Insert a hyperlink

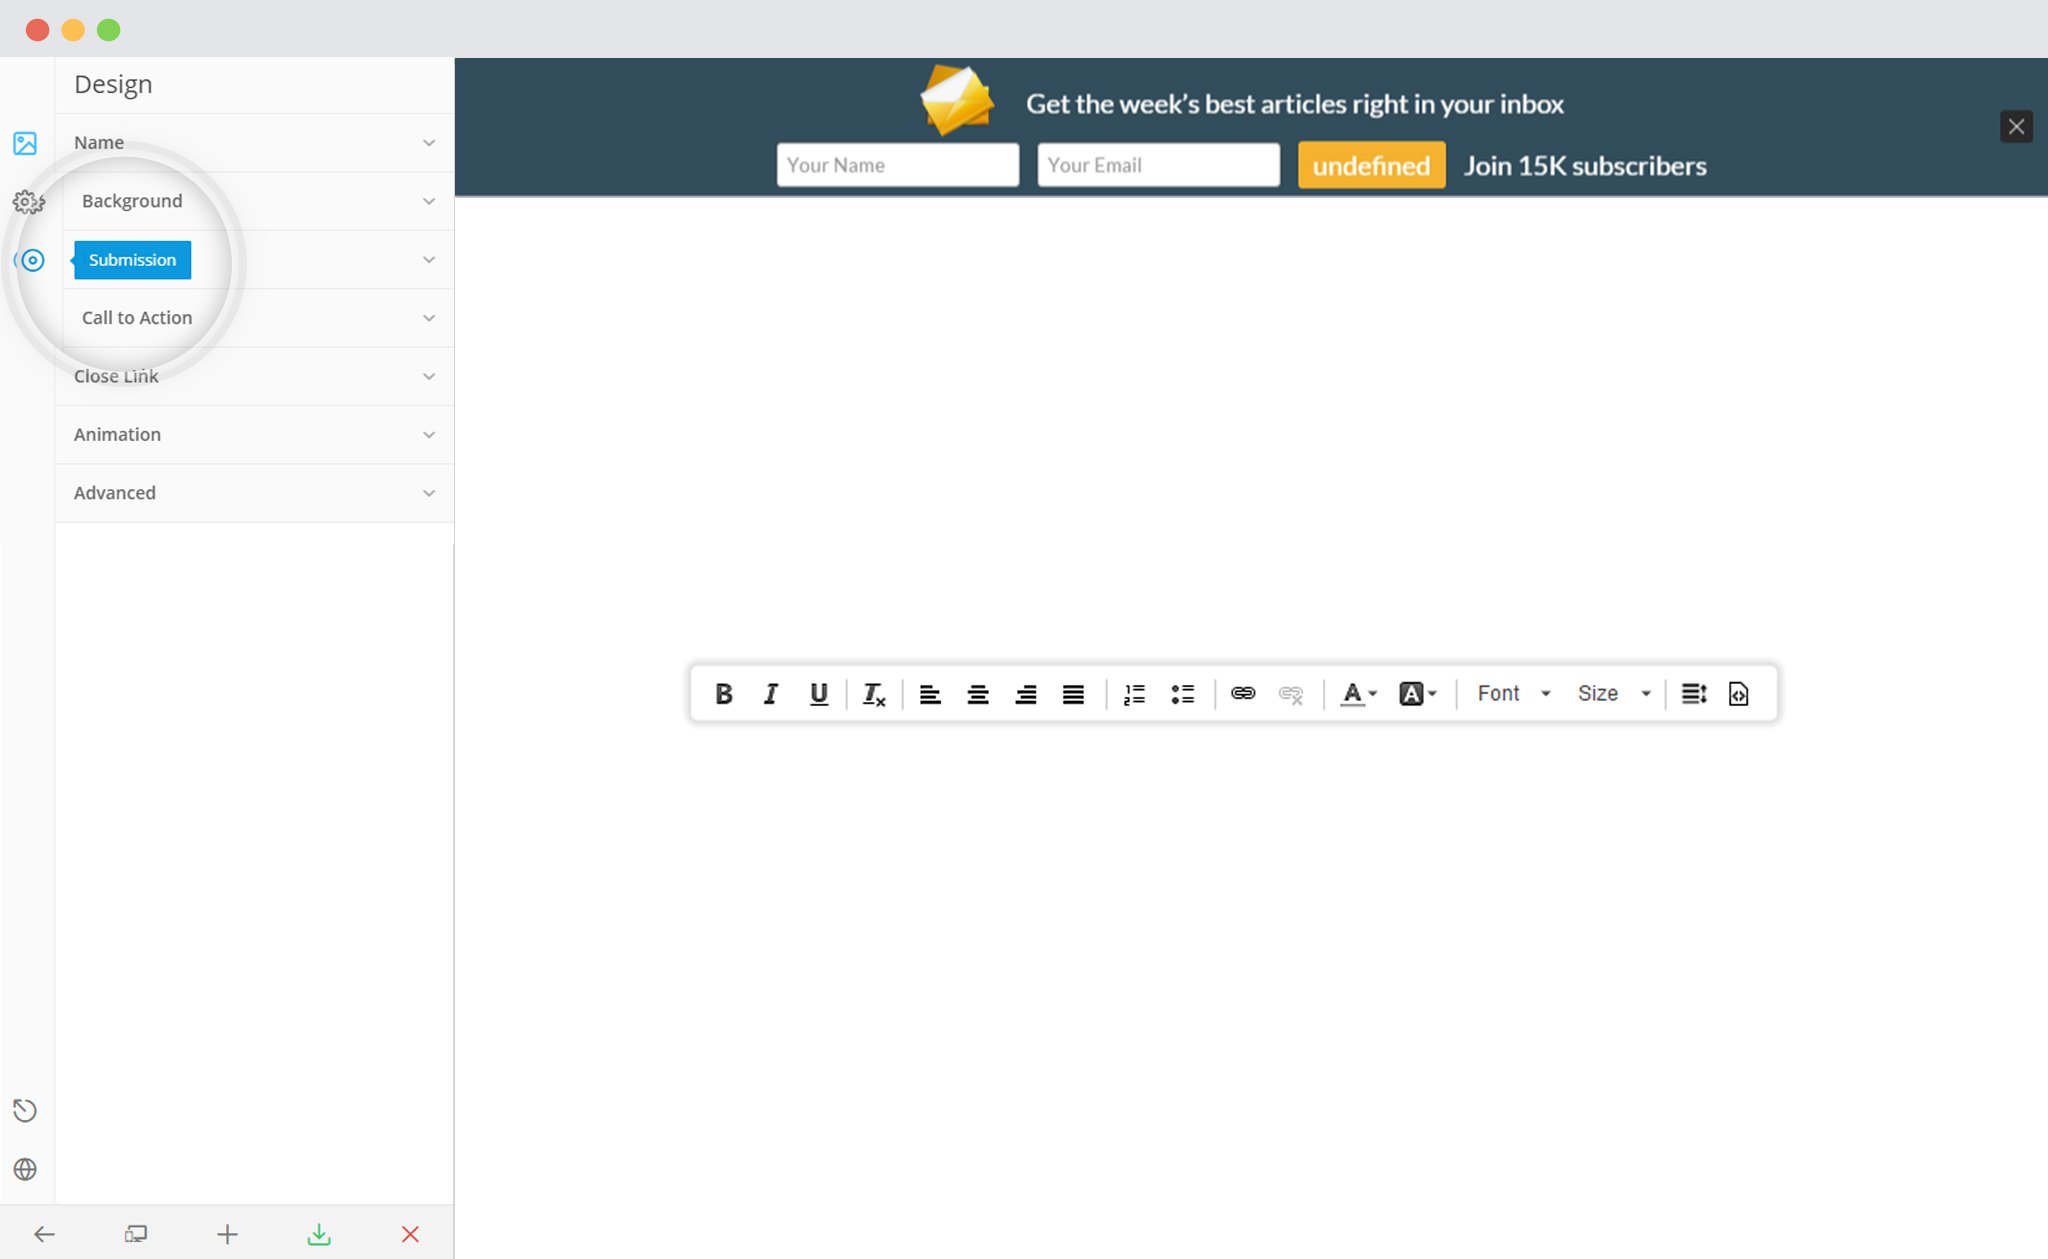[1243, 693]
